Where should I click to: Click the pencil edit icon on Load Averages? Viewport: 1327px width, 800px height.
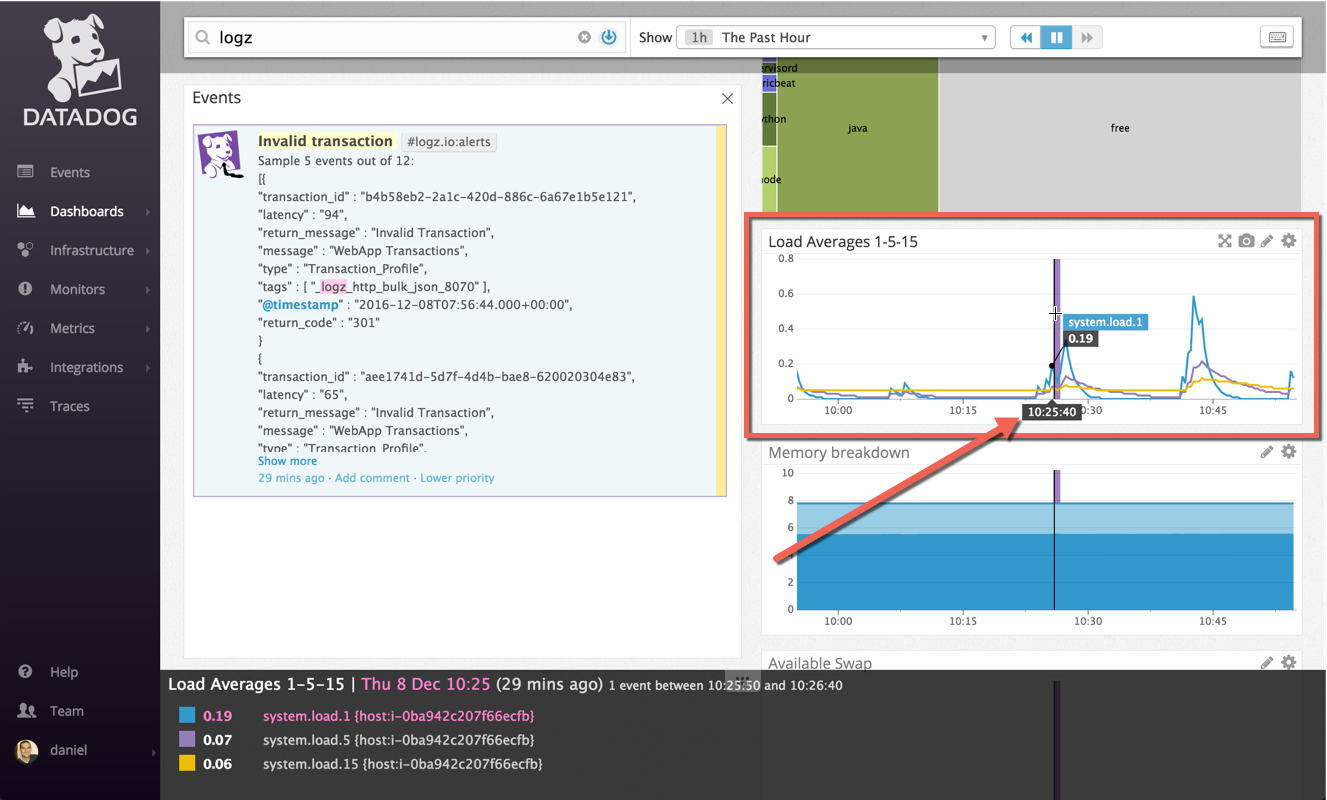(1267, 241)
